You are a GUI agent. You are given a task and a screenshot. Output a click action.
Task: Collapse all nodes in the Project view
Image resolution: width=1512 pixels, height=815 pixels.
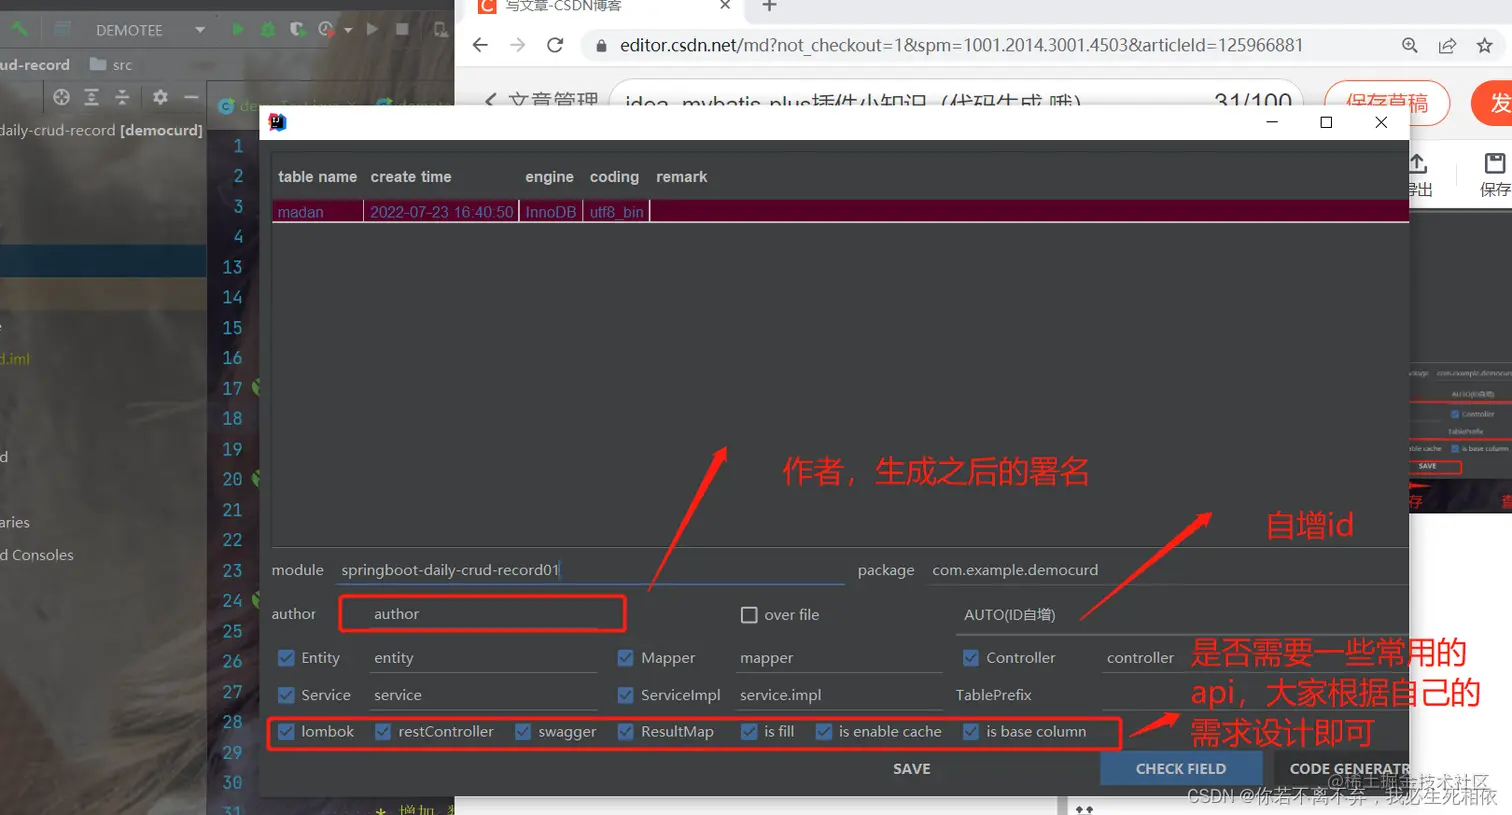[x=122, y=97]
